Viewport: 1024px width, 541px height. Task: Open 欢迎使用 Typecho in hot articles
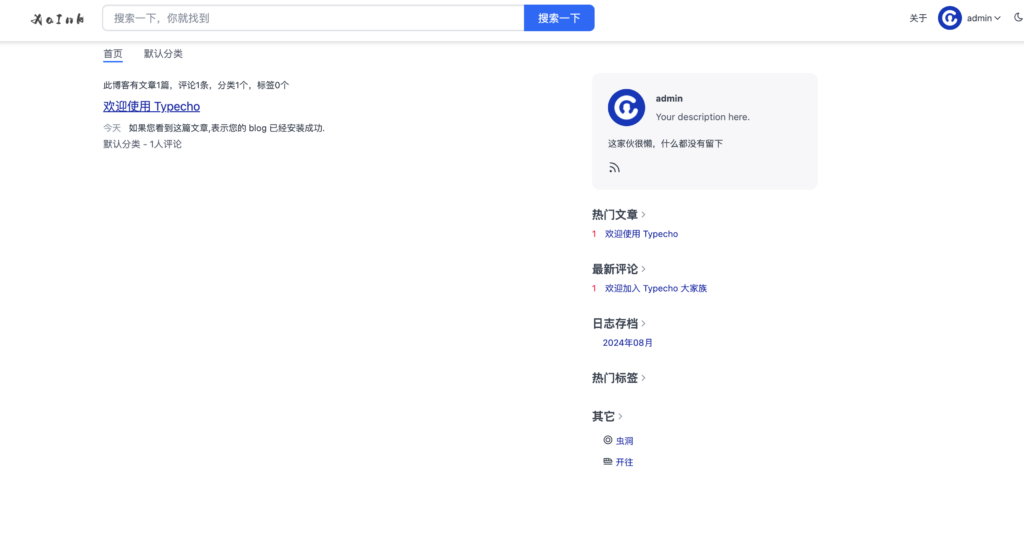click(641, 234)
